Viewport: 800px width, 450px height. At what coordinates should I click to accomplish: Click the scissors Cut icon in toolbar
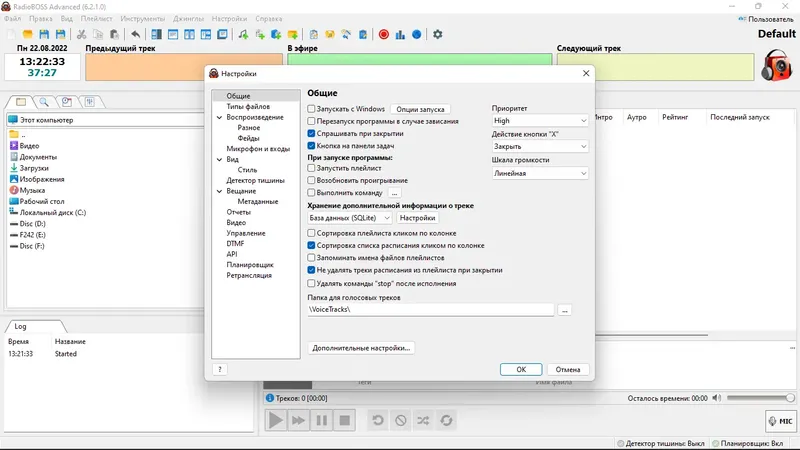coord(81,34)
